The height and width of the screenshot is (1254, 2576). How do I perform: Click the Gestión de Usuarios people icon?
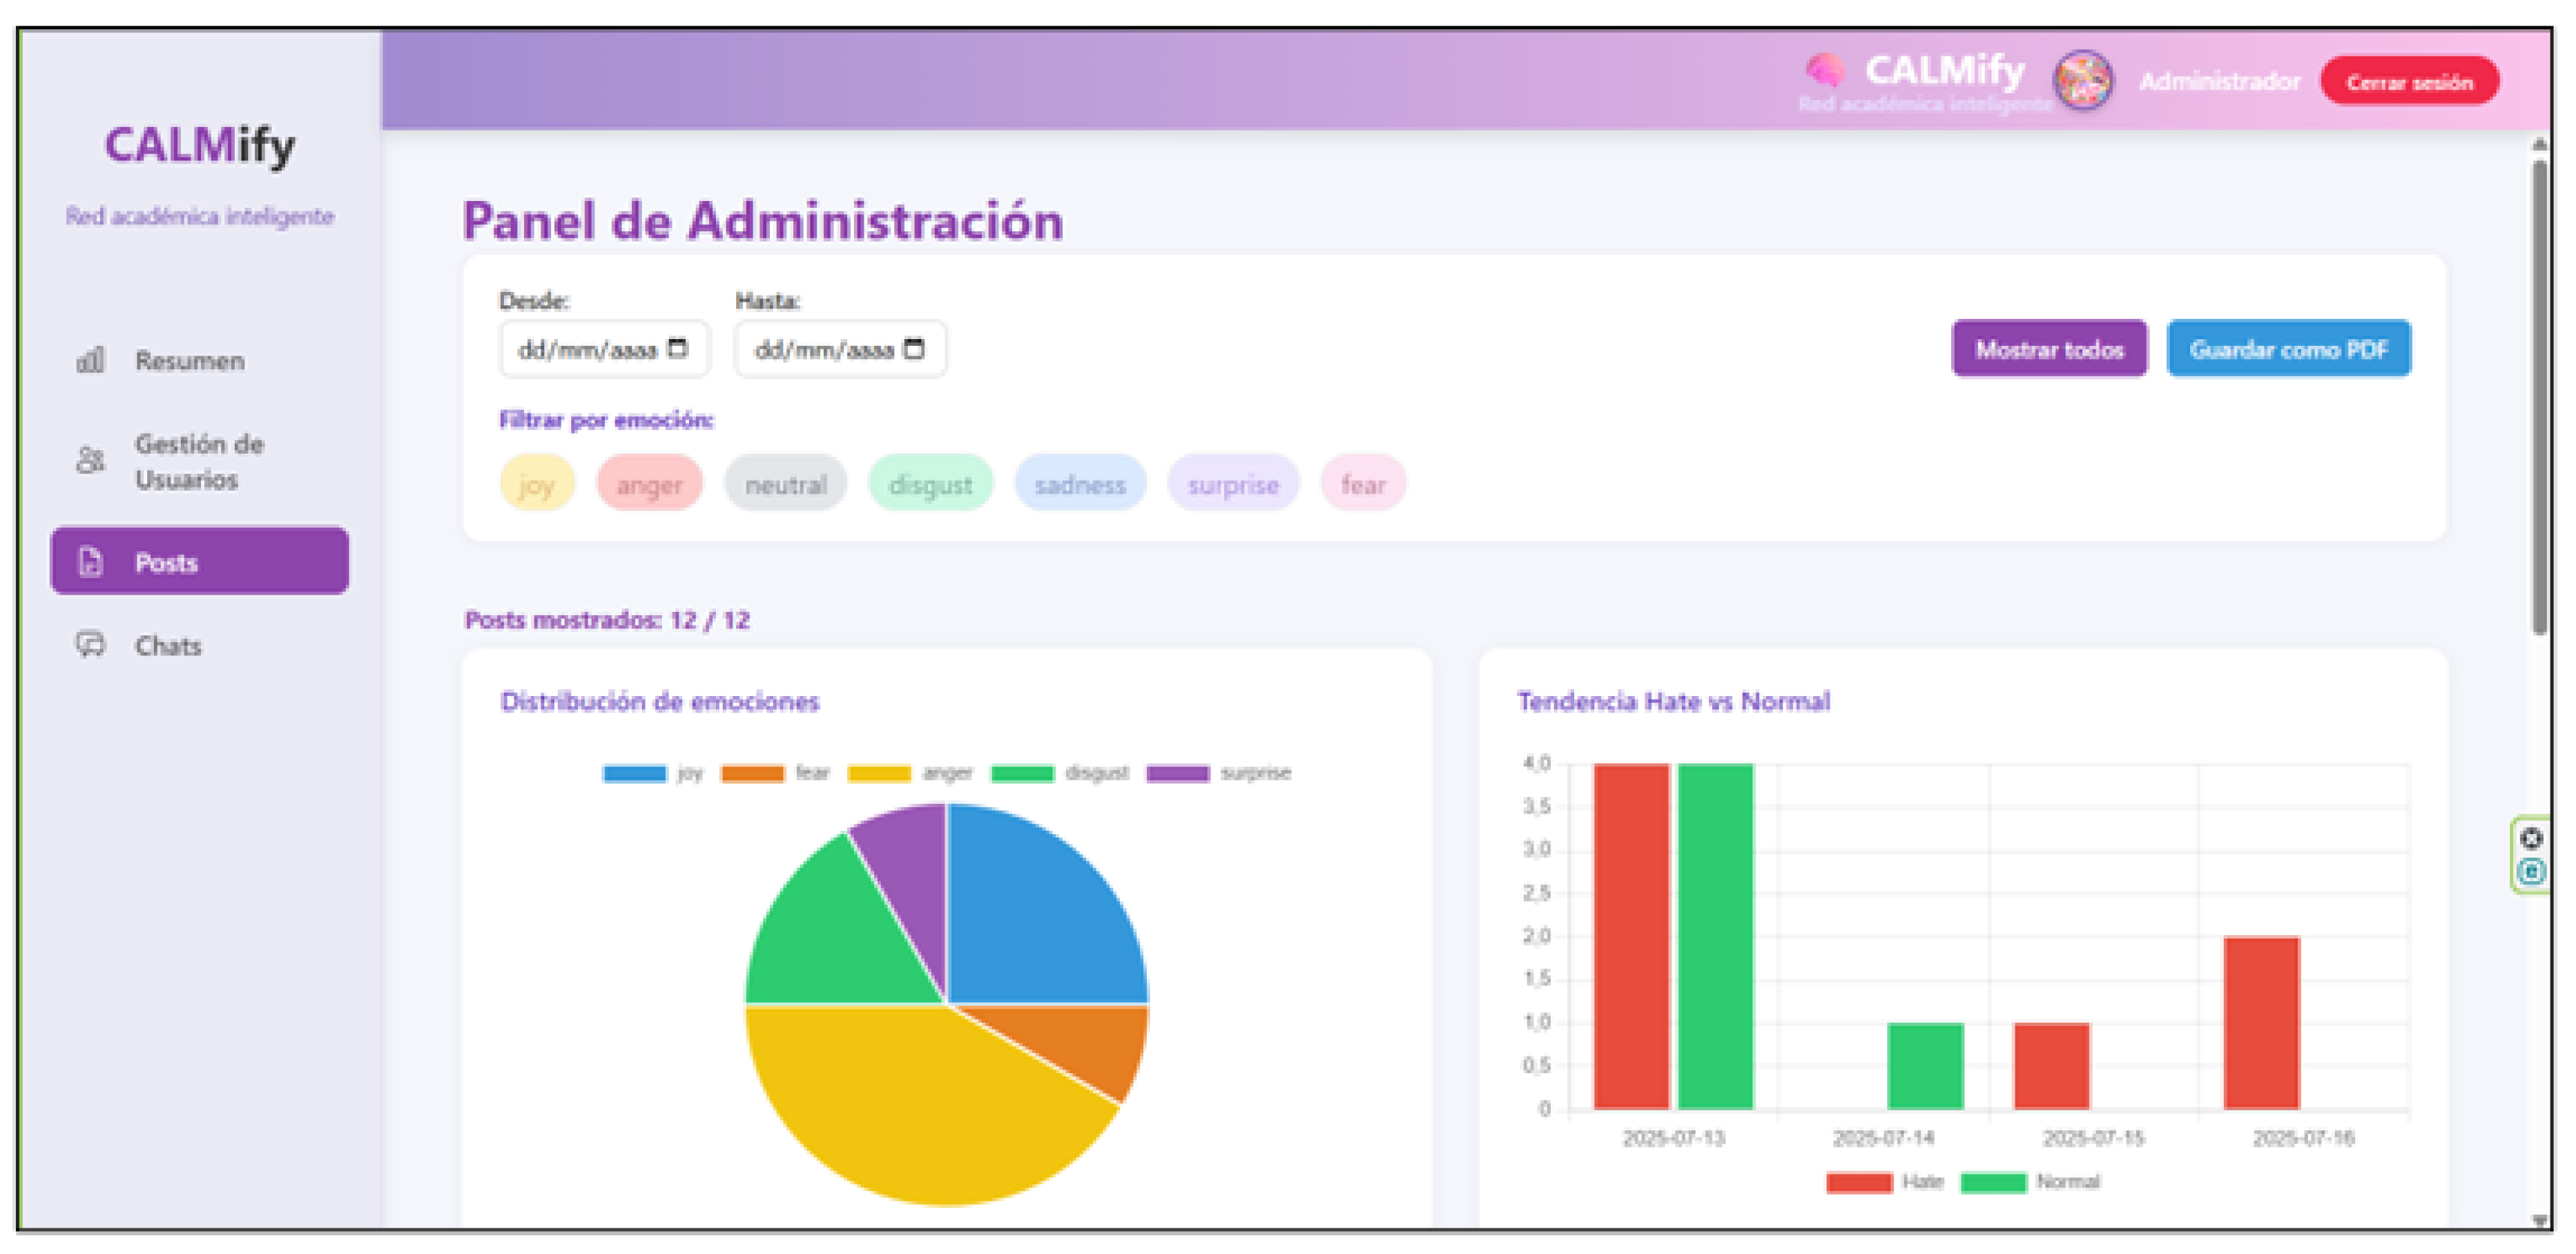pyautogui.click(x=90, y=460)
